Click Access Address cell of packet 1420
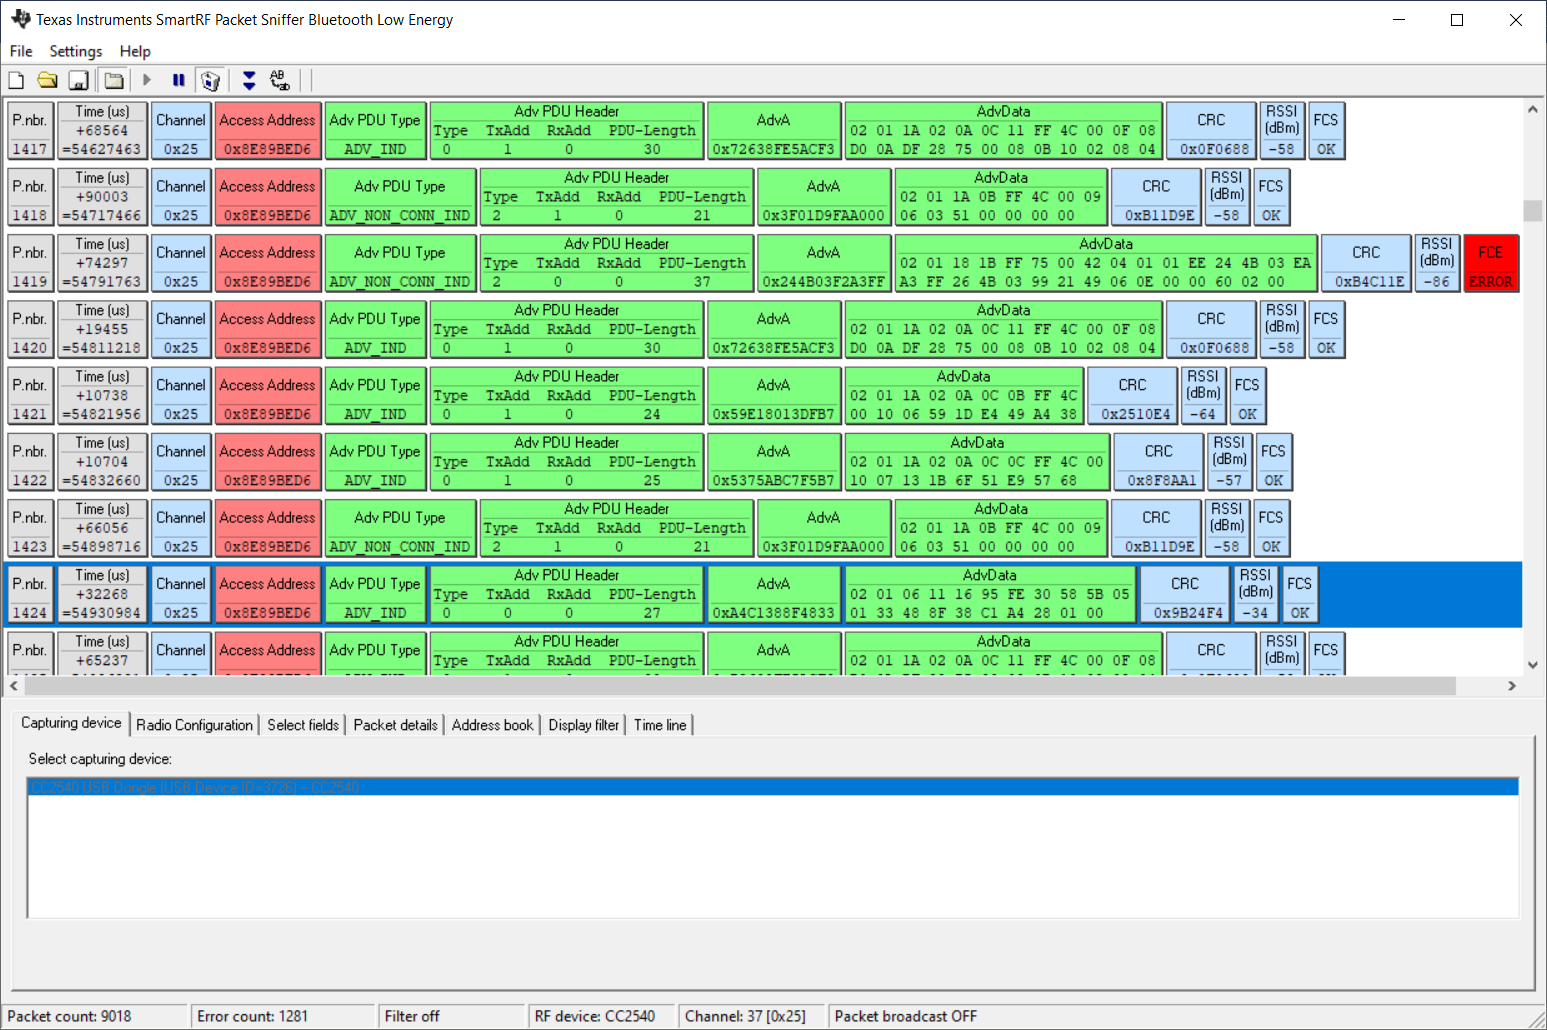Screen dimensions: 1547x1030 coord(267,329)
